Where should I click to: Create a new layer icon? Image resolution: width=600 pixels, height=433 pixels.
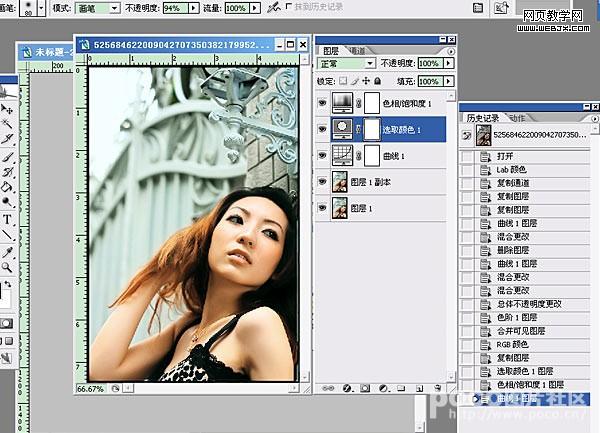pyautogui.click(x=419, y=388)
